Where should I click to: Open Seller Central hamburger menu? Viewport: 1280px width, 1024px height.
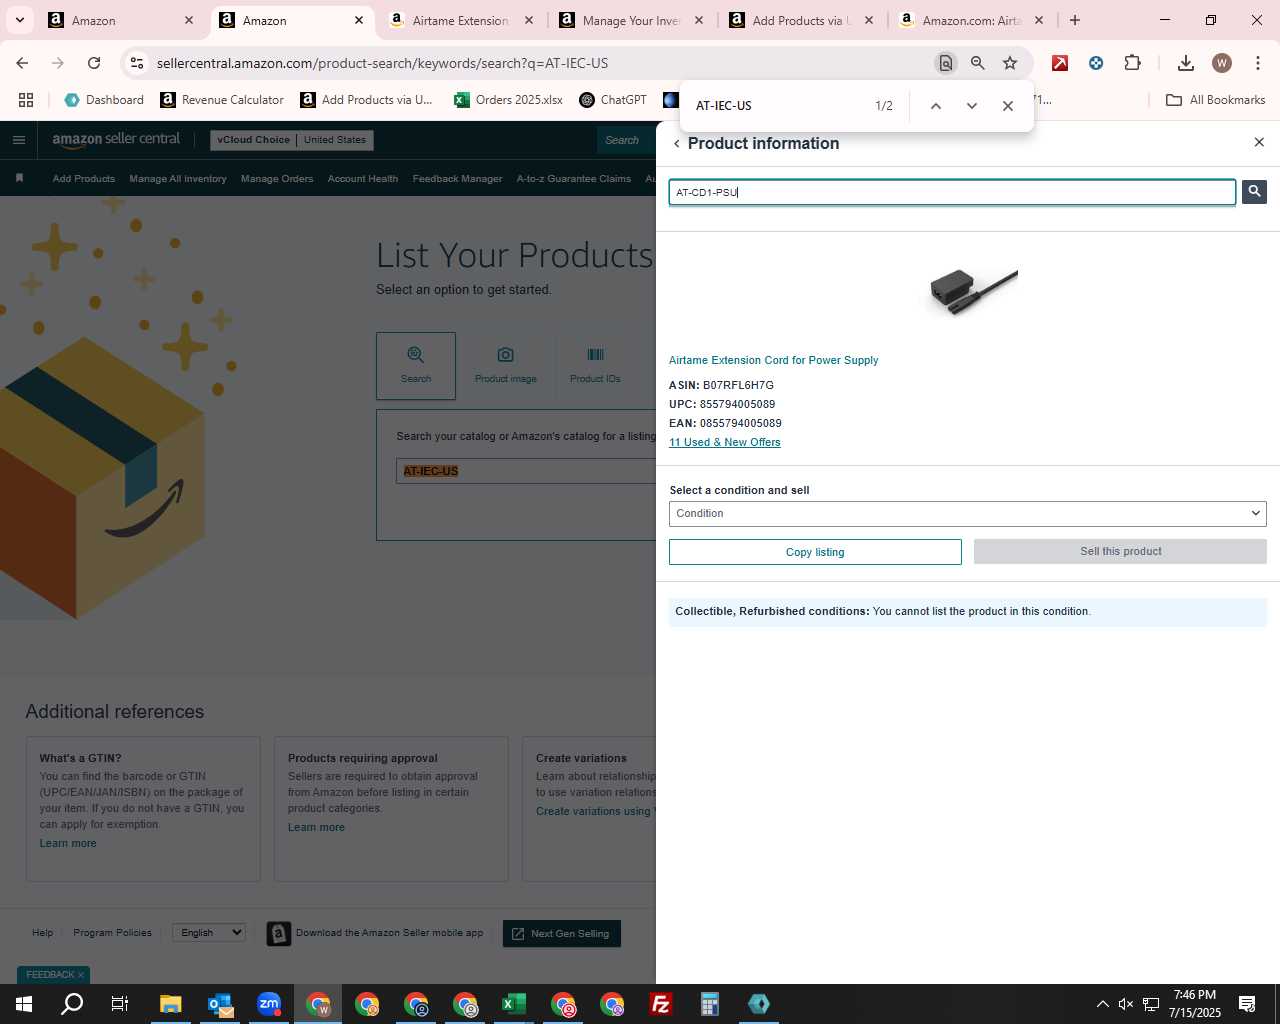pyautogui.click(x=19, y=140)
